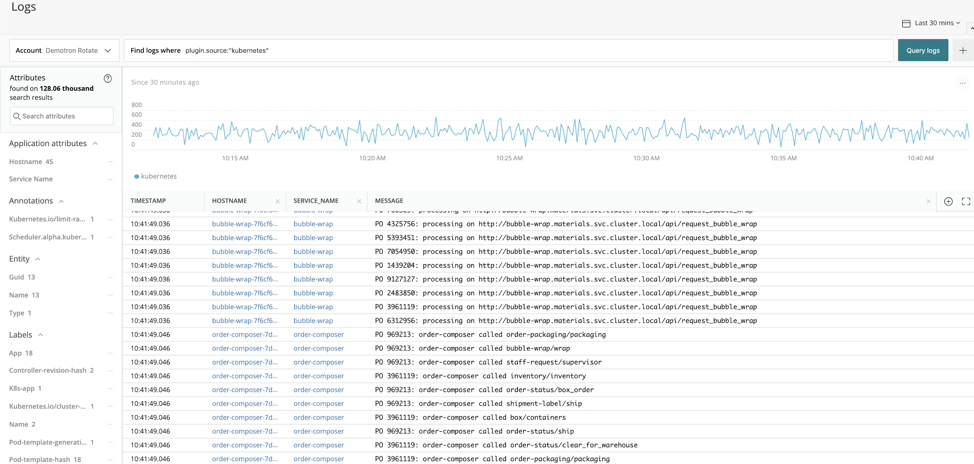The height and width of the screenshot is (464, 974).
Task: Select the Hostname 45 attribute
Action: (x=31, y=161)
